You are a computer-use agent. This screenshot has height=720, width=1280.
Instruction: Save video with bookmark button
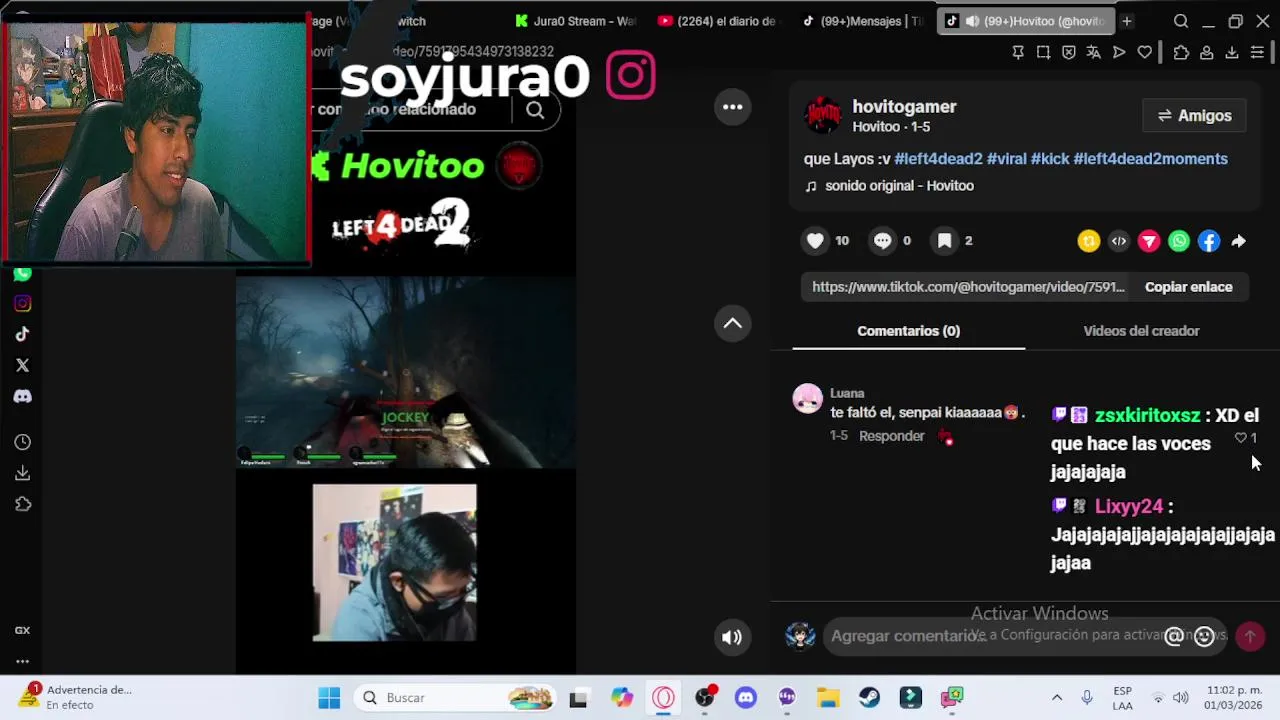point(944,240)
